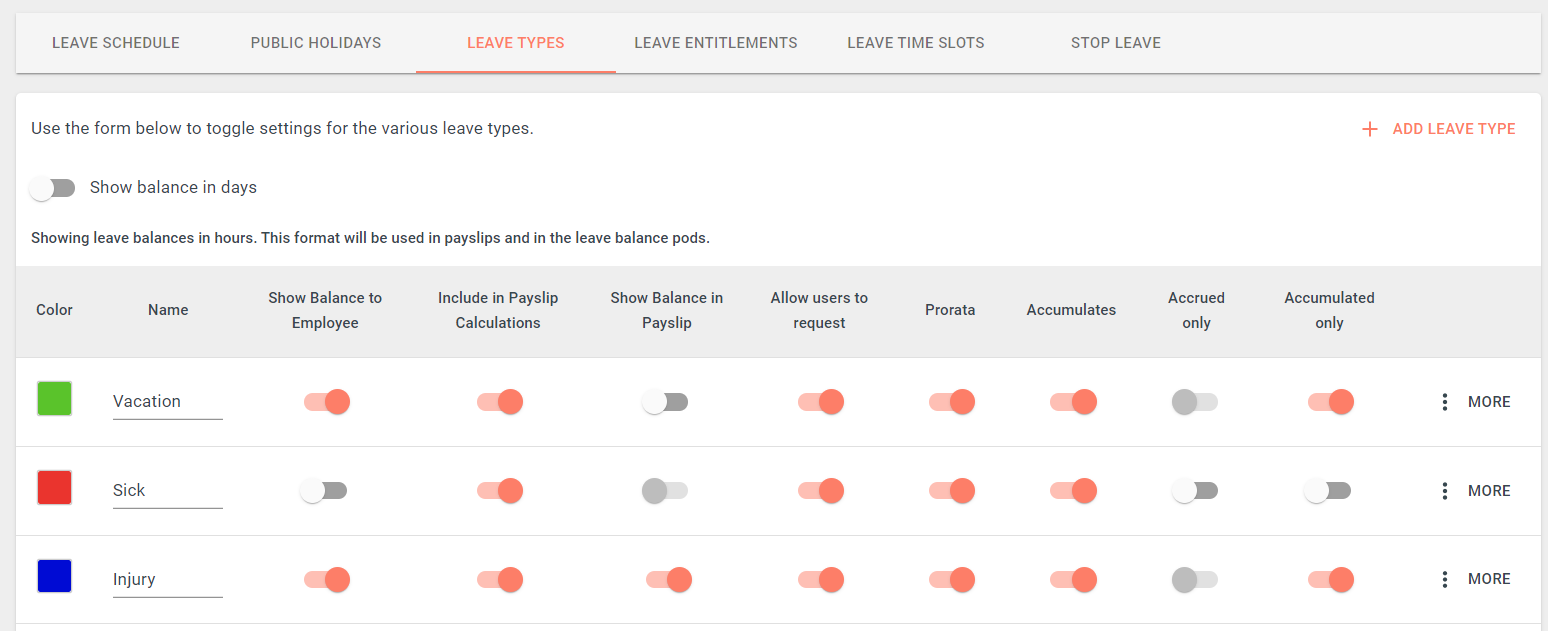Toggle Injury Prorata switch
The height and width of the screenshot is (631, 1548).
point(951,579)
